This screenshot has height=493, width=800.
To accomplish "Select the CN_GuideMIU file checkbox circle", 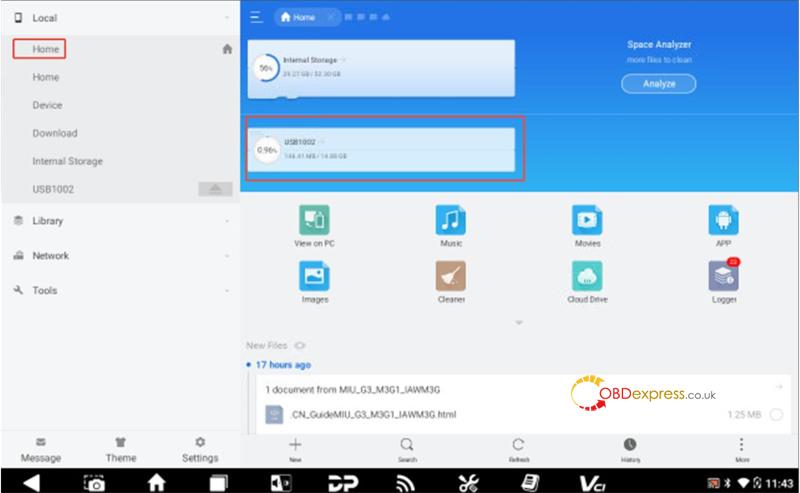I will pyautogui.click(x=776, y=414).
